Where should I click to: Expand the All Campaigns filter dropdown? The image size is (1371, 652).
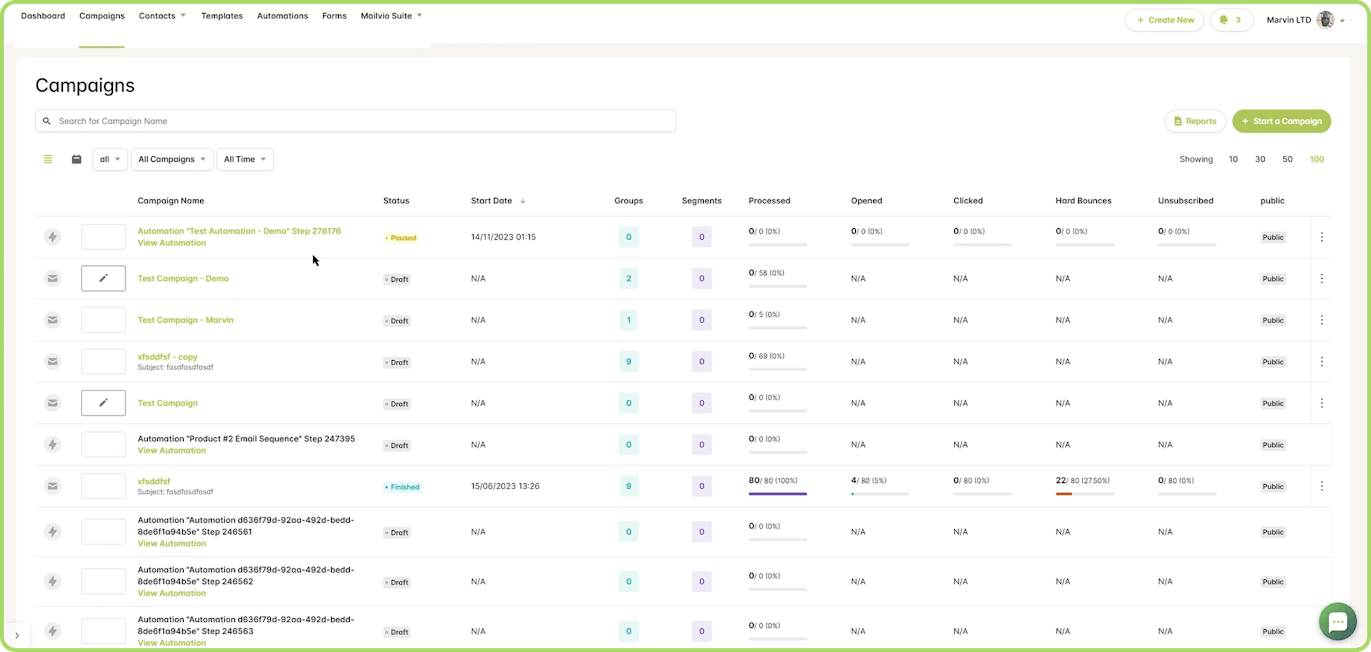[x=172, y=159]
